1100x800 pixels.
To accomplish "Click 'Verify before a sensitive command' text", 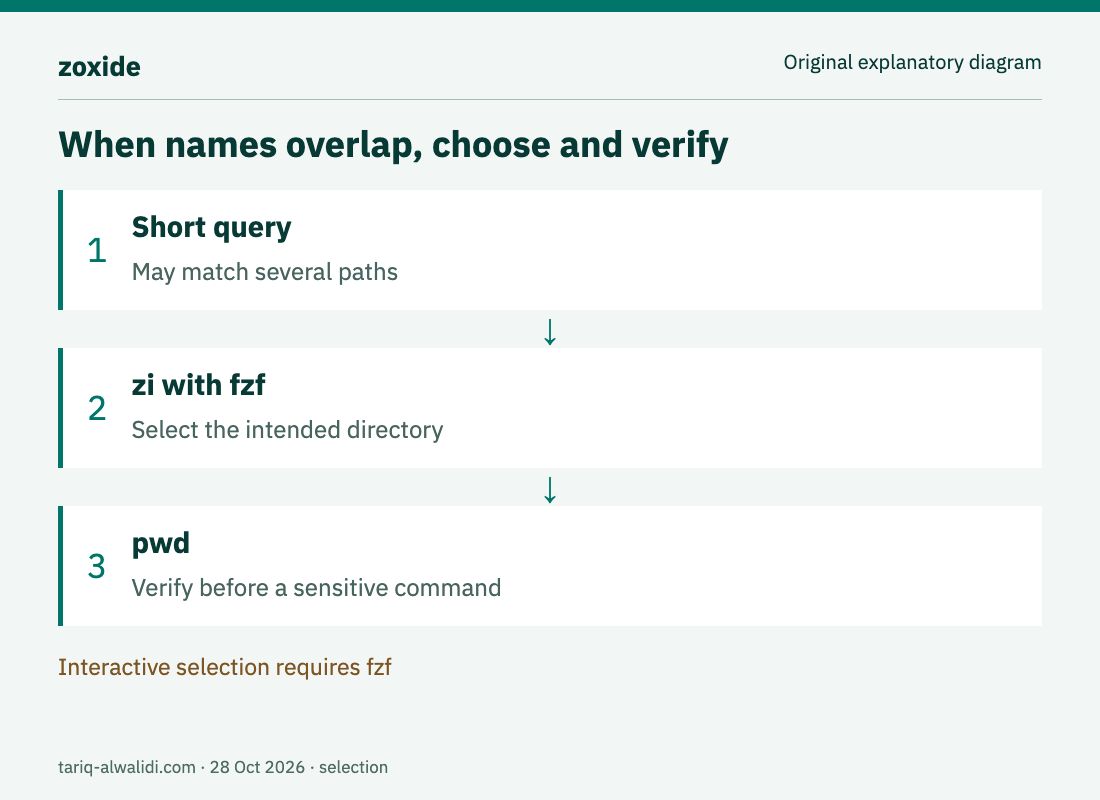I will 316,587.
